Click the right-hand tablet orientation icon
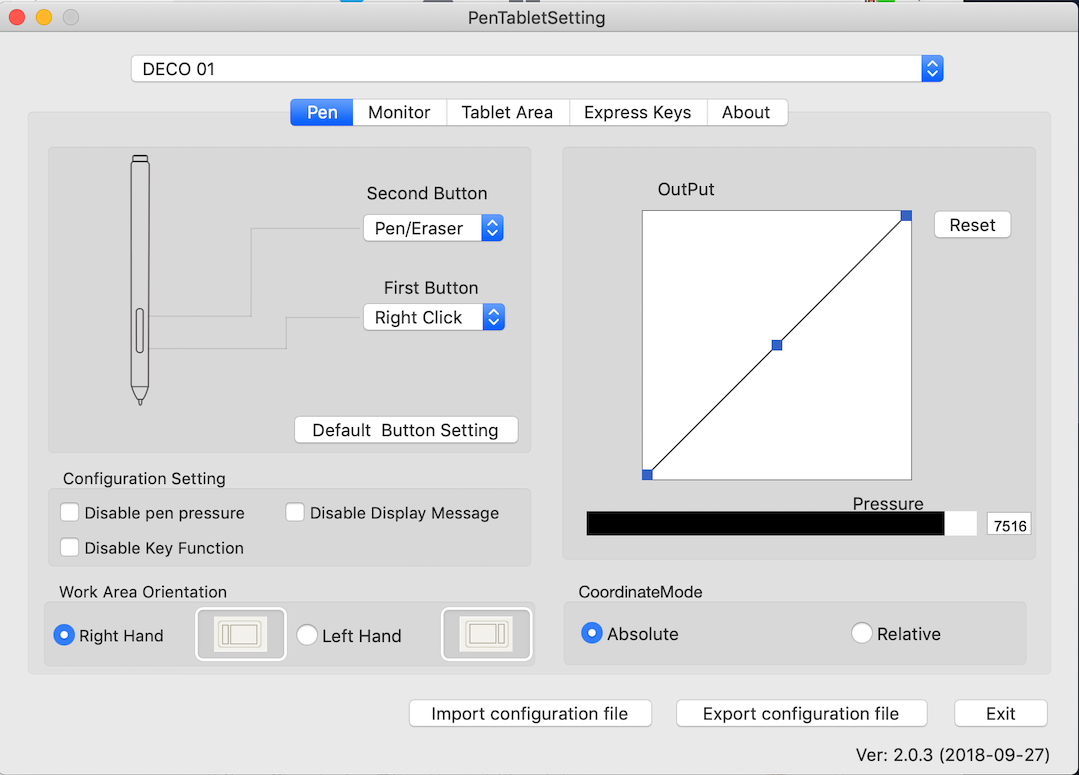Image resolution: width=1079 pixels, height=775 pixels. (241, 634)
